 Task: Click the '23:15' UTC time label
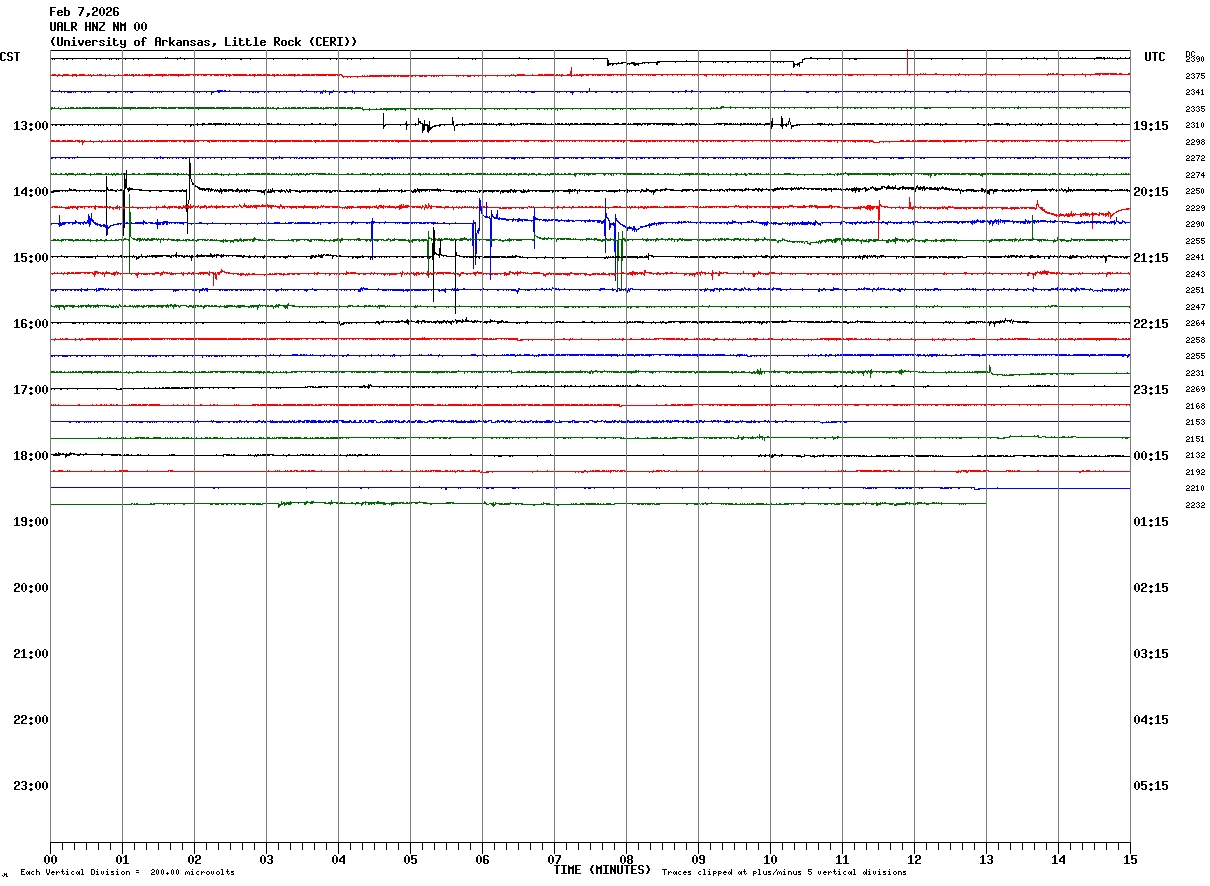[x=1151, y=390]
